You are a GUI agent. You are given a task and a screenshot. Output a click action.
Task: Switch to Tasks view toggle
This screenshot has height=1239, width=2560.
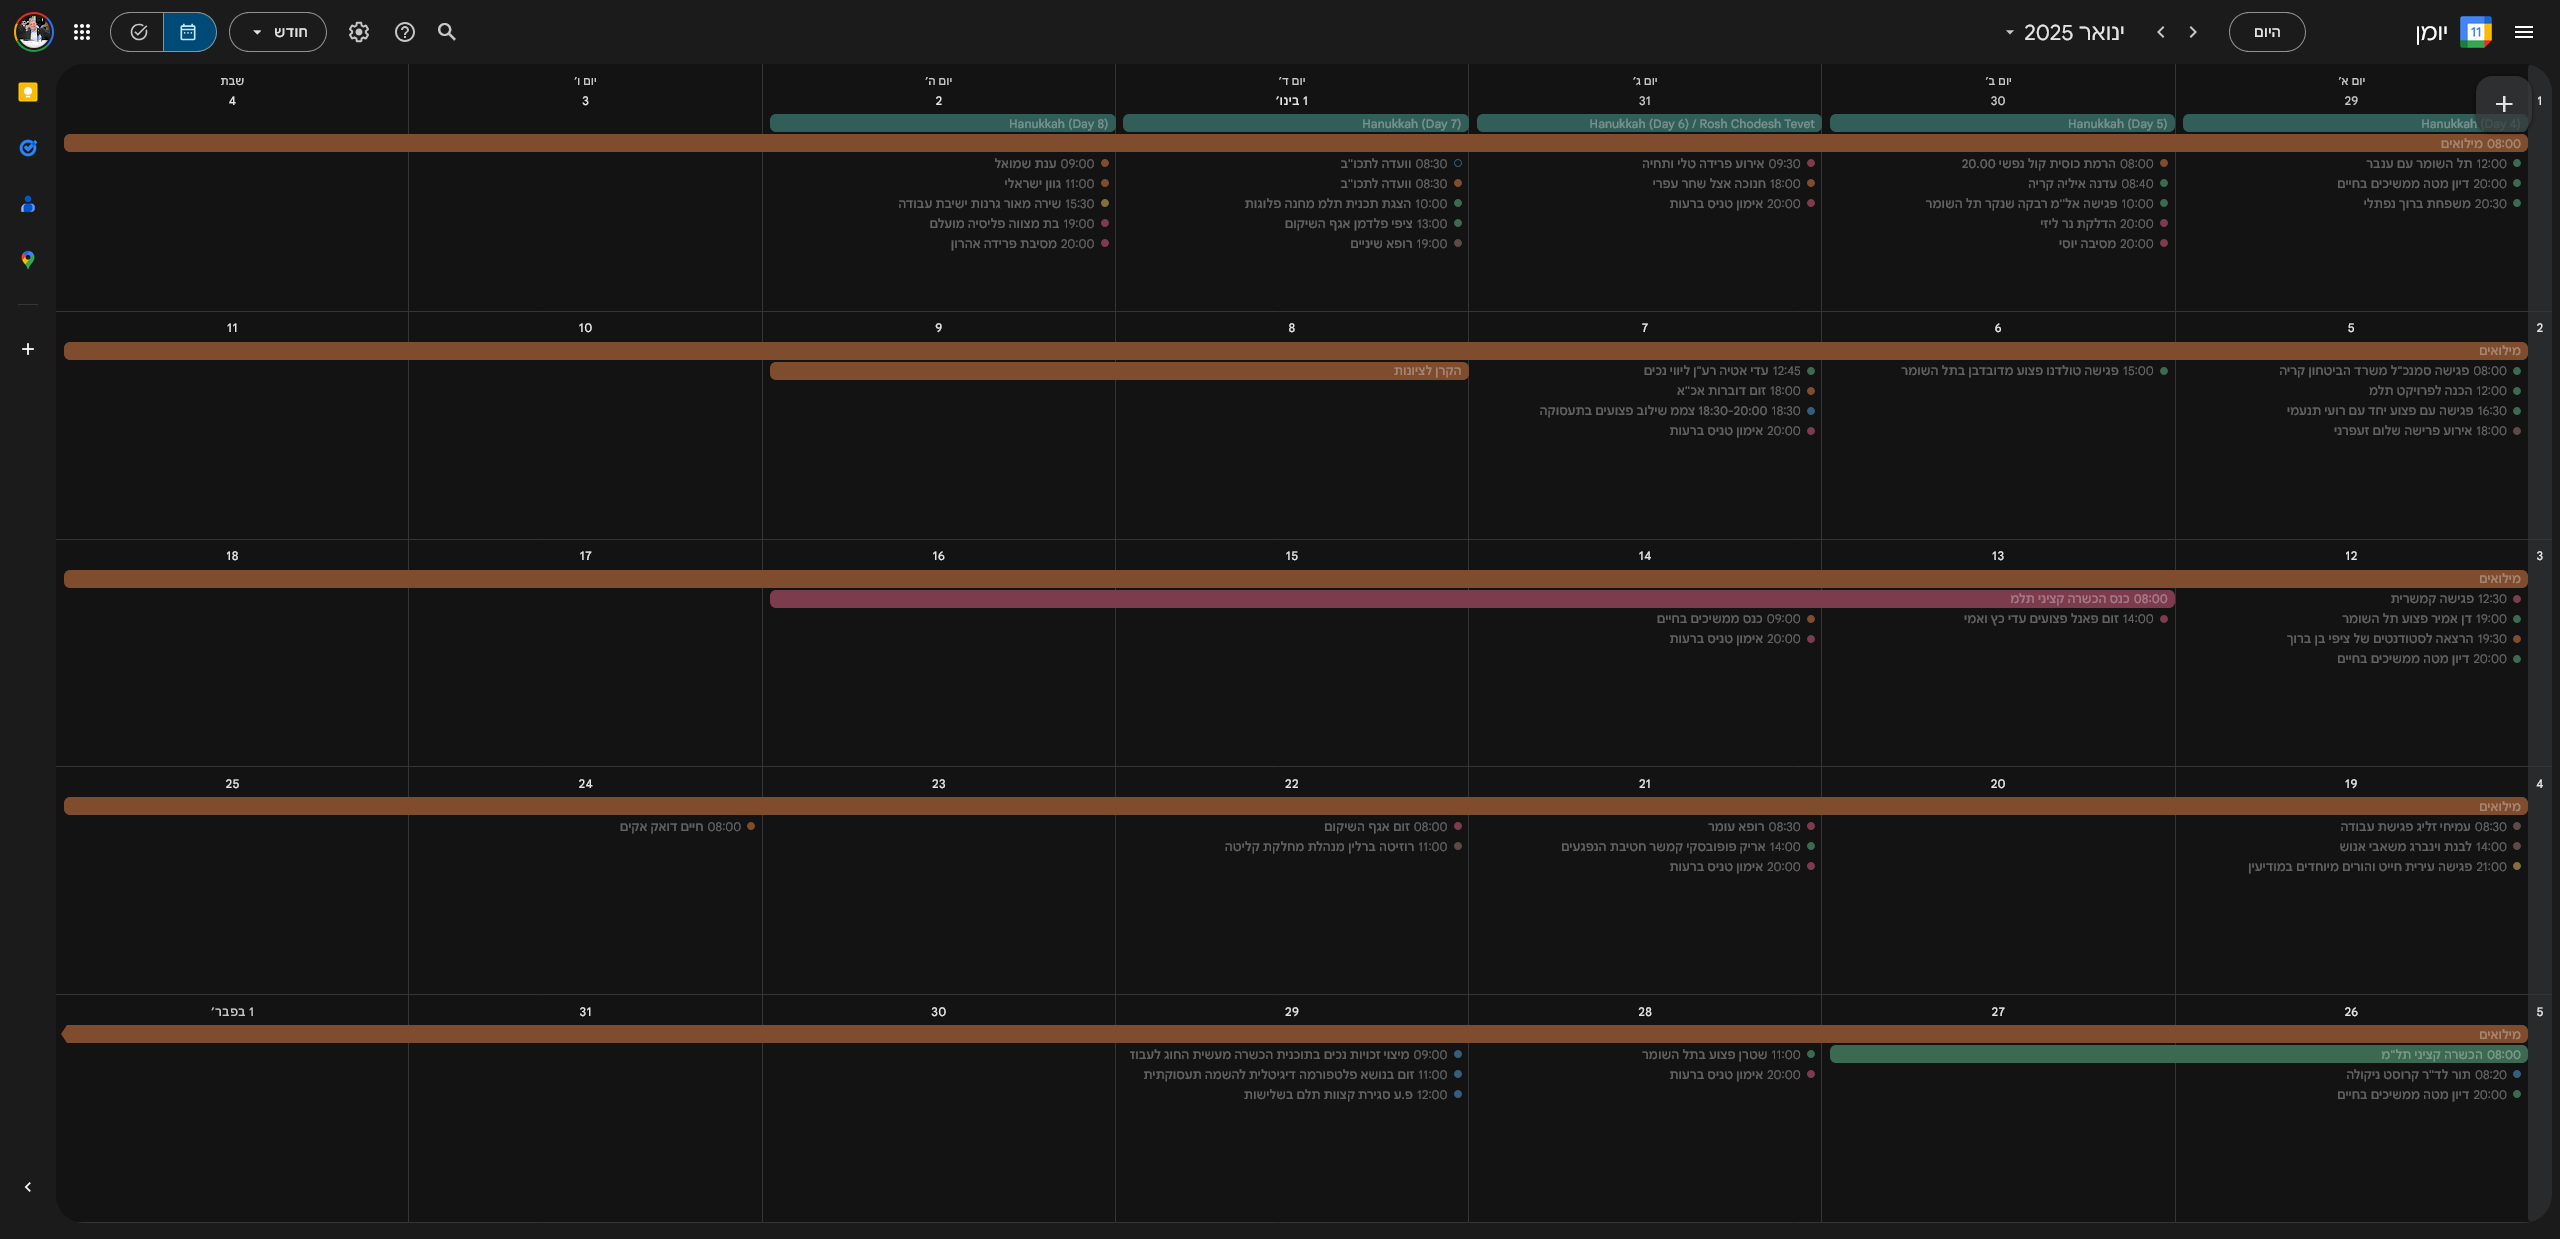click(138, 32)
